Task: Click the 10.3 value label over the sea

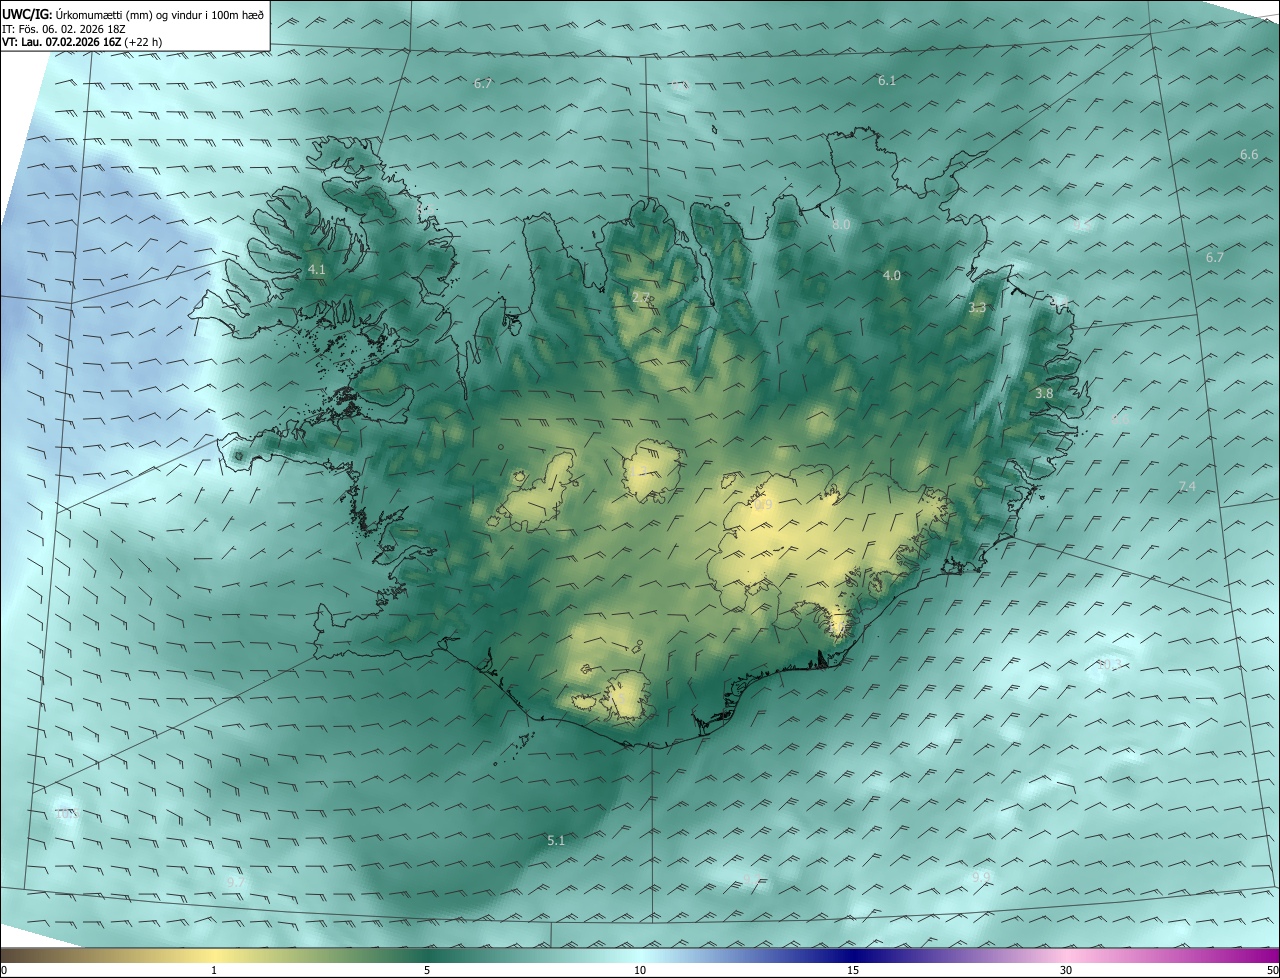Action: click(1110, 665)
